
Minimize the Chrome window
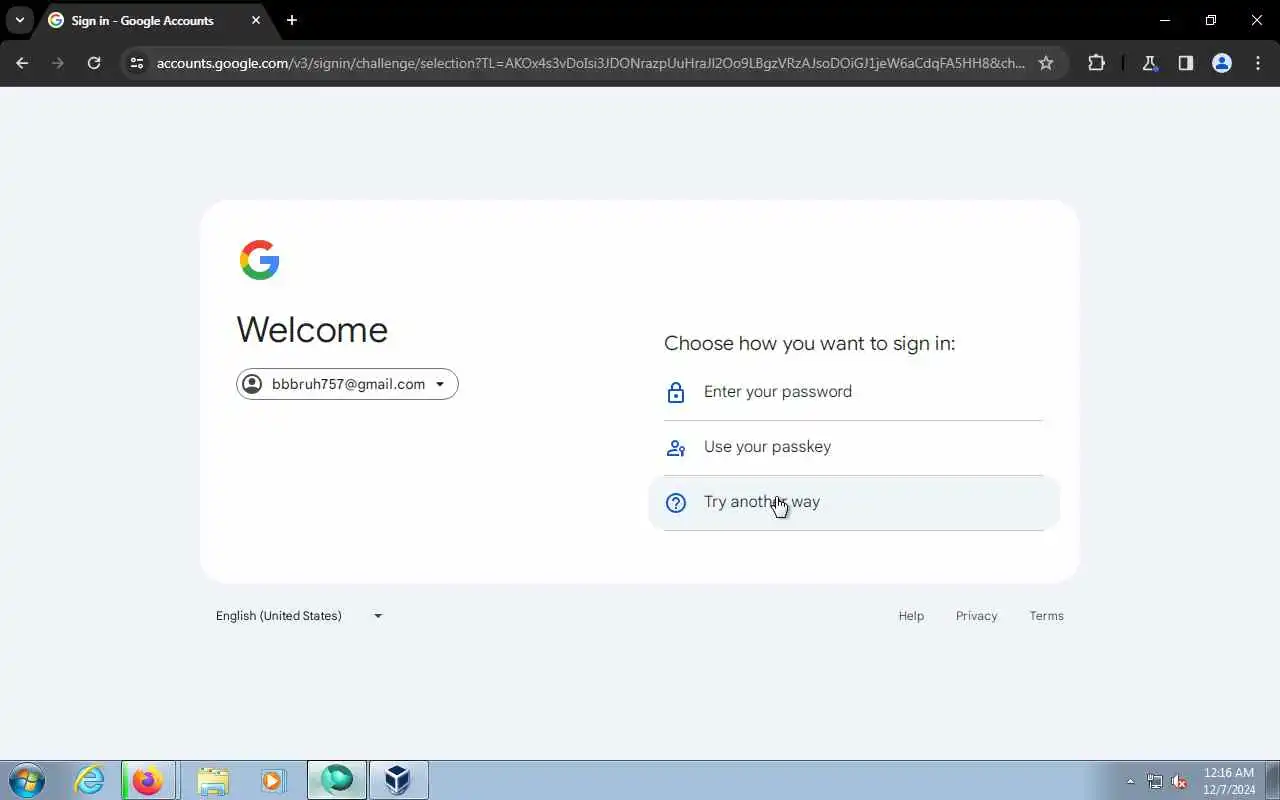[1165, 20]
